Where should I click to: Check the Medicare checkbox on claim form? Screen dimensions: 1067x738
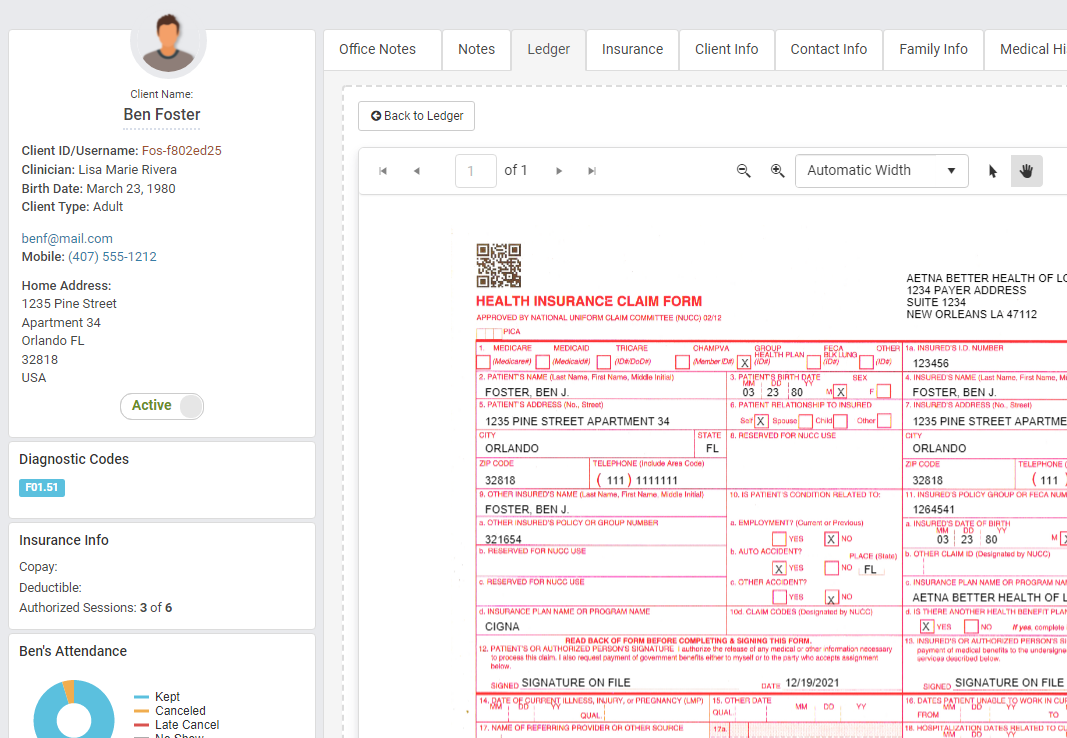point(483,362)
